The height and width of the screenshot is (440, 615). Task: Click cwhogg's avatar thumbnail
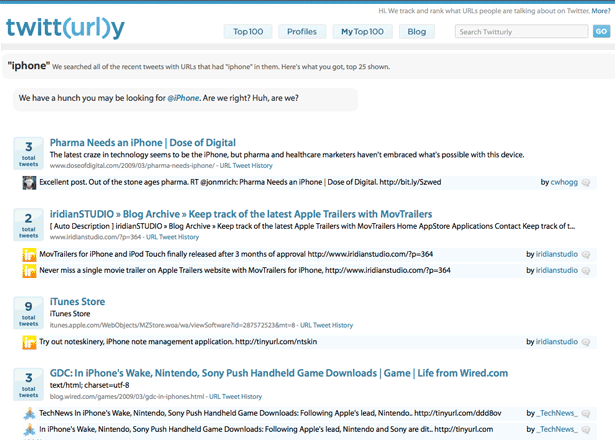(x=29, y=183)
